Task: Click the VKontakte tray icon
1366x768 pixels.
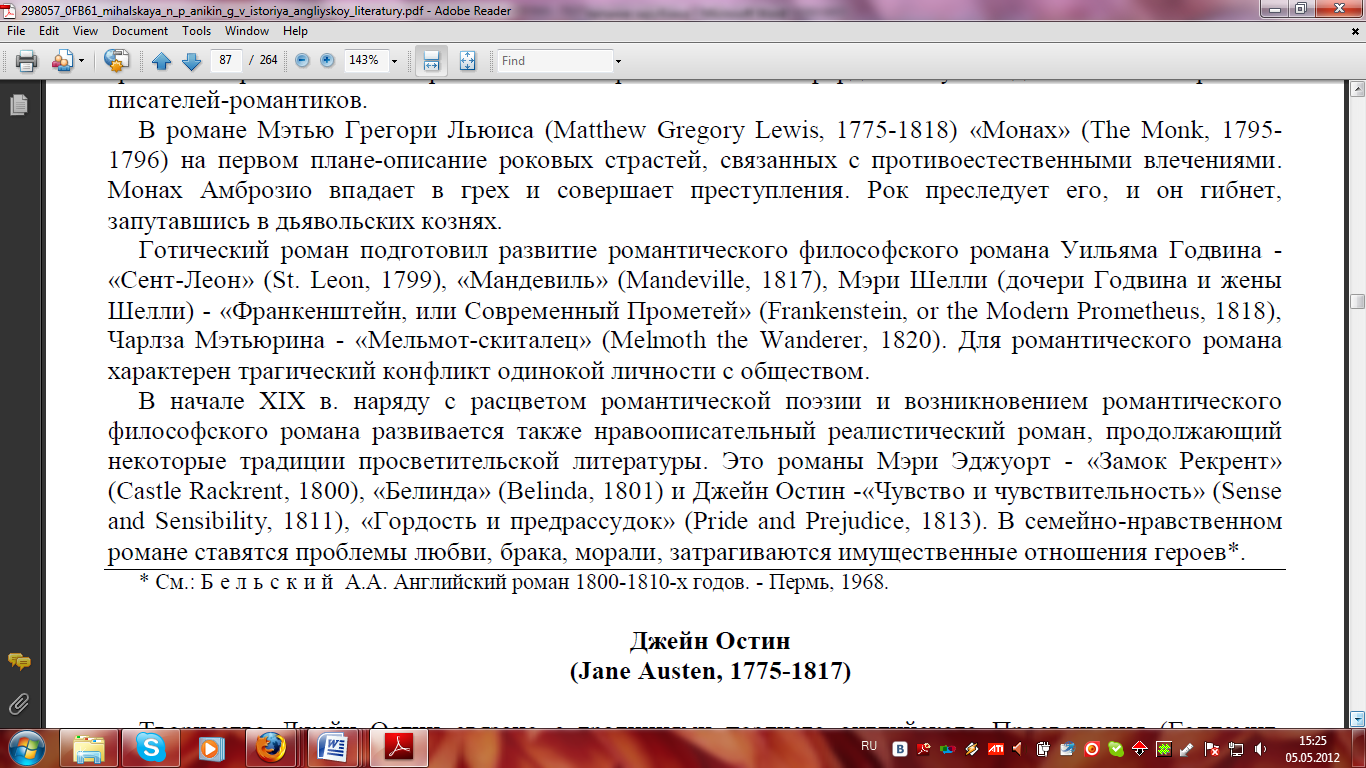Action: (900, 748)
